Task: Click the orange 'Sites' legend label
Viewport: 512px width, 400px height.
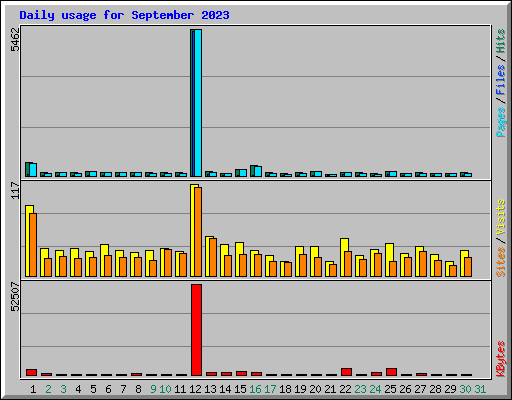Action: (501, 262)
